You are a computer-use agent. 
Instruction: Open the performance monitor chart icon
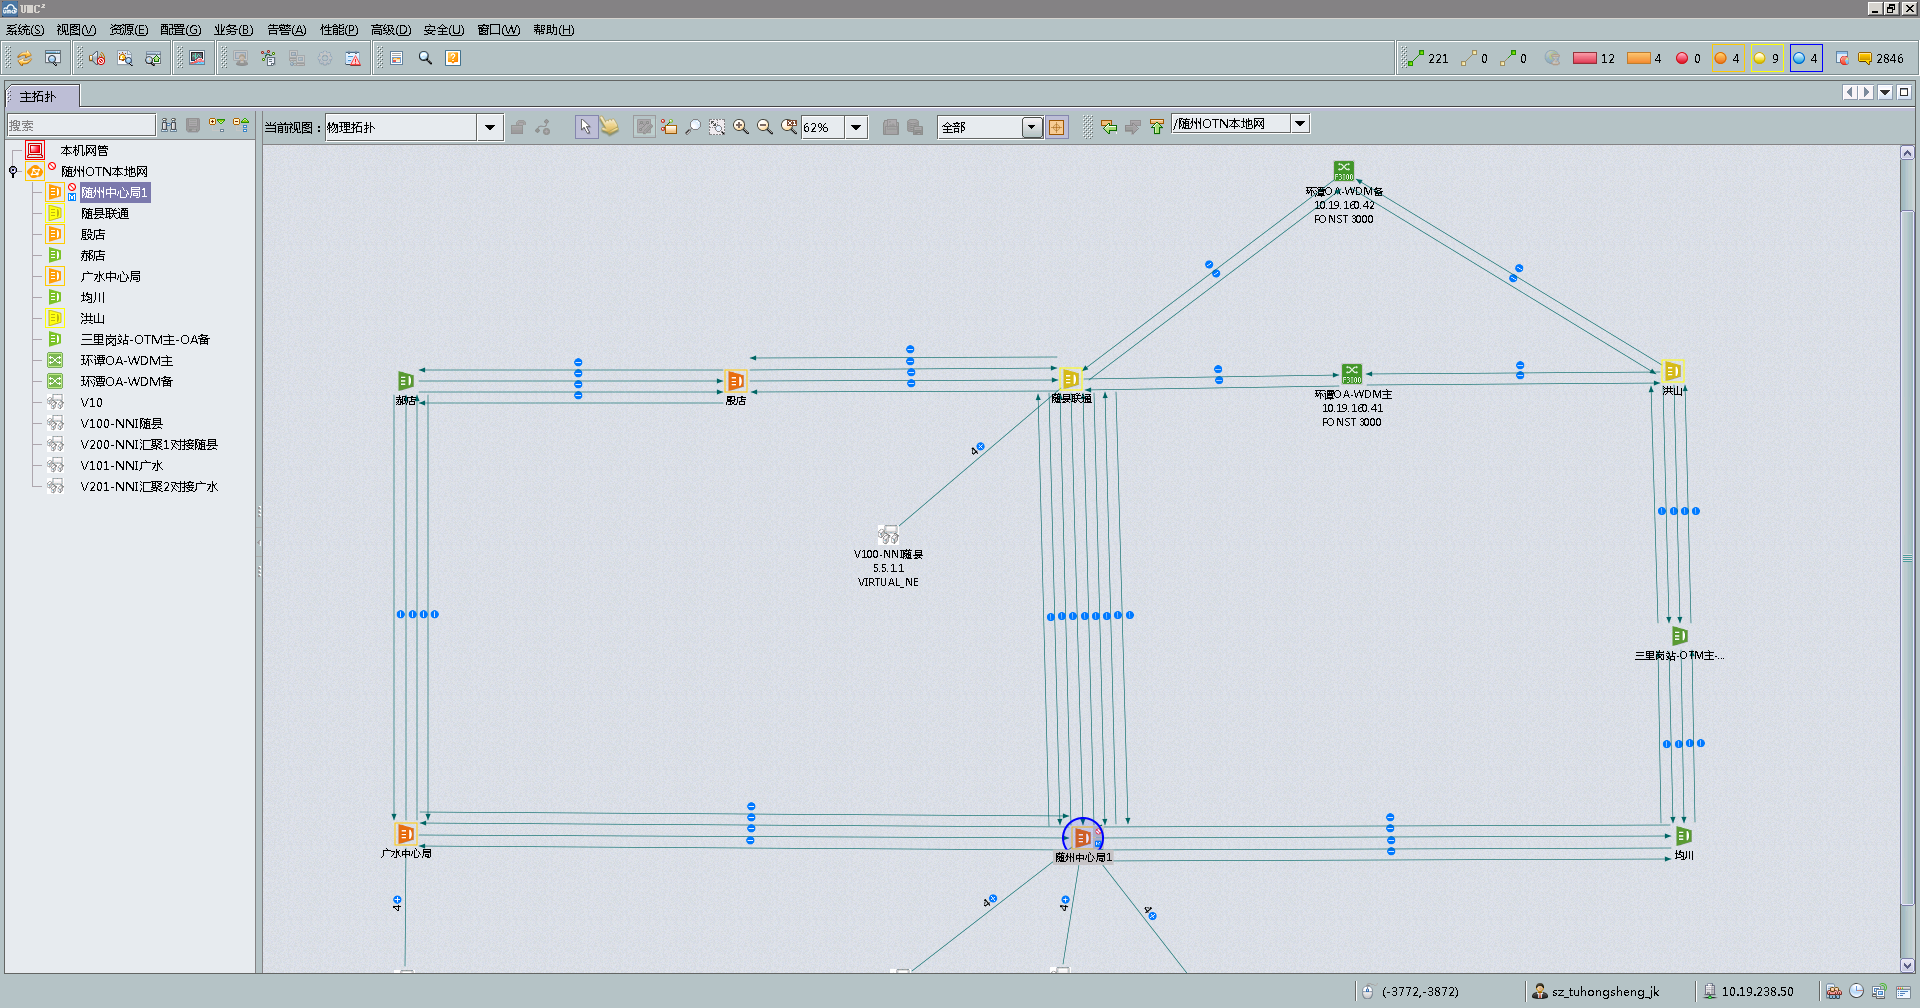(197, 59)
